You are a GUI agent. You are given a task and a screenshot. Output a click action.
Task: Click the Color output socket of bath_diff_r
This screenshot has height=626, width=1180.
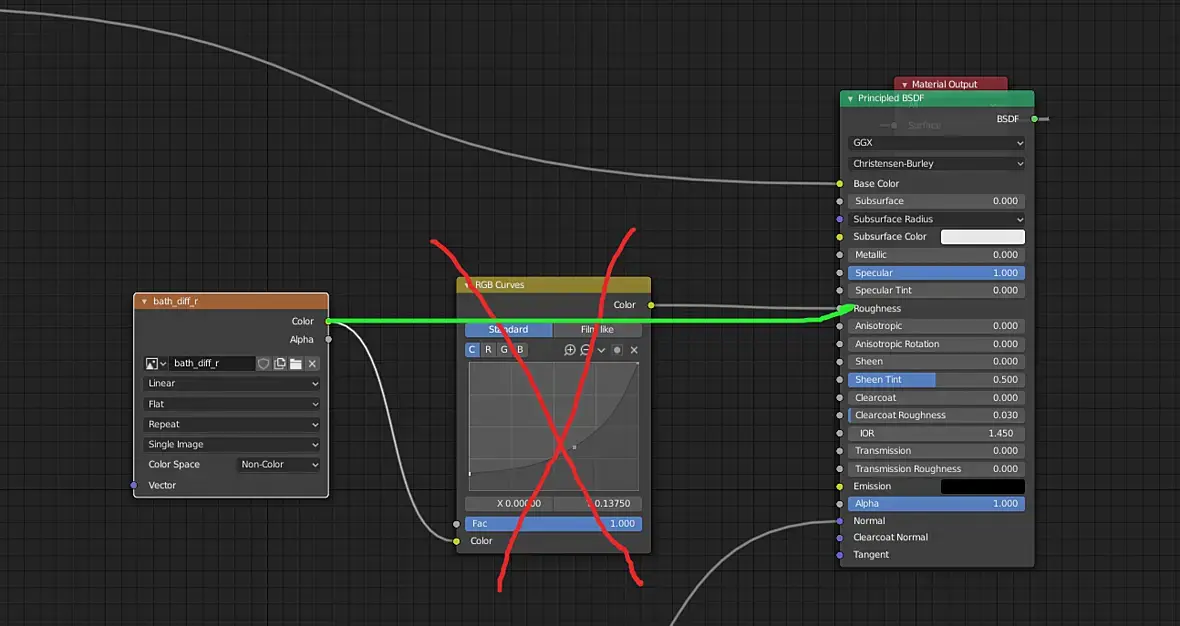(328, 321)
